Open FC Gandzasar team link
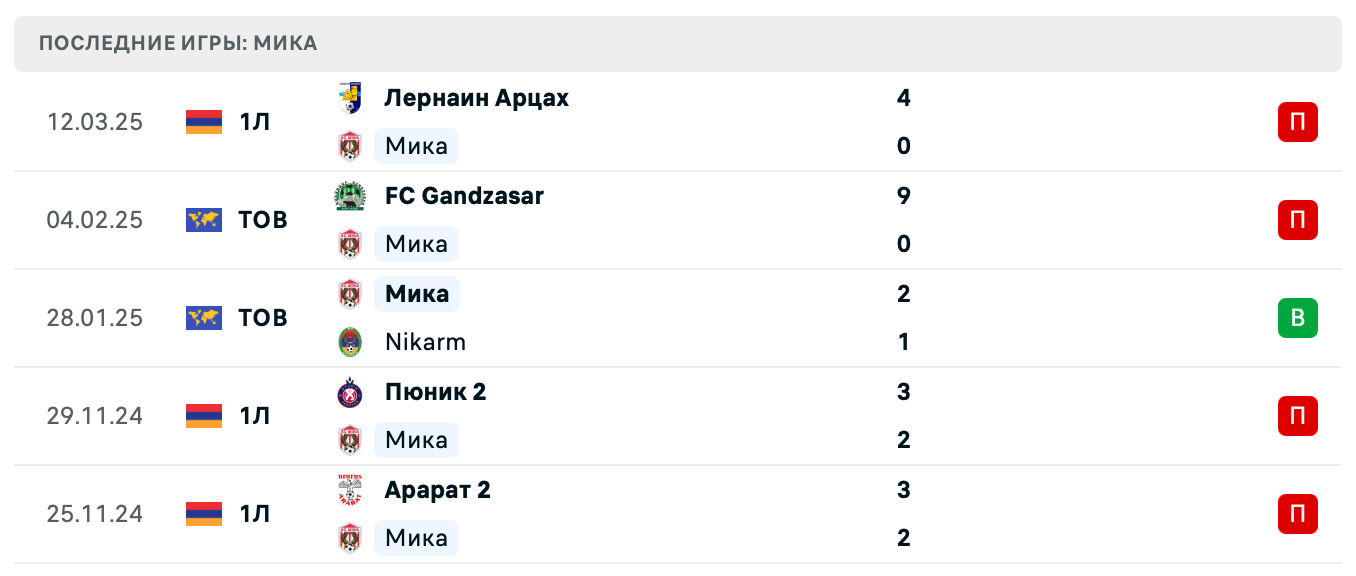Image resolution: width=1356 pixels, height=576 pixels. pyautogui.click(x=464, y=196)
